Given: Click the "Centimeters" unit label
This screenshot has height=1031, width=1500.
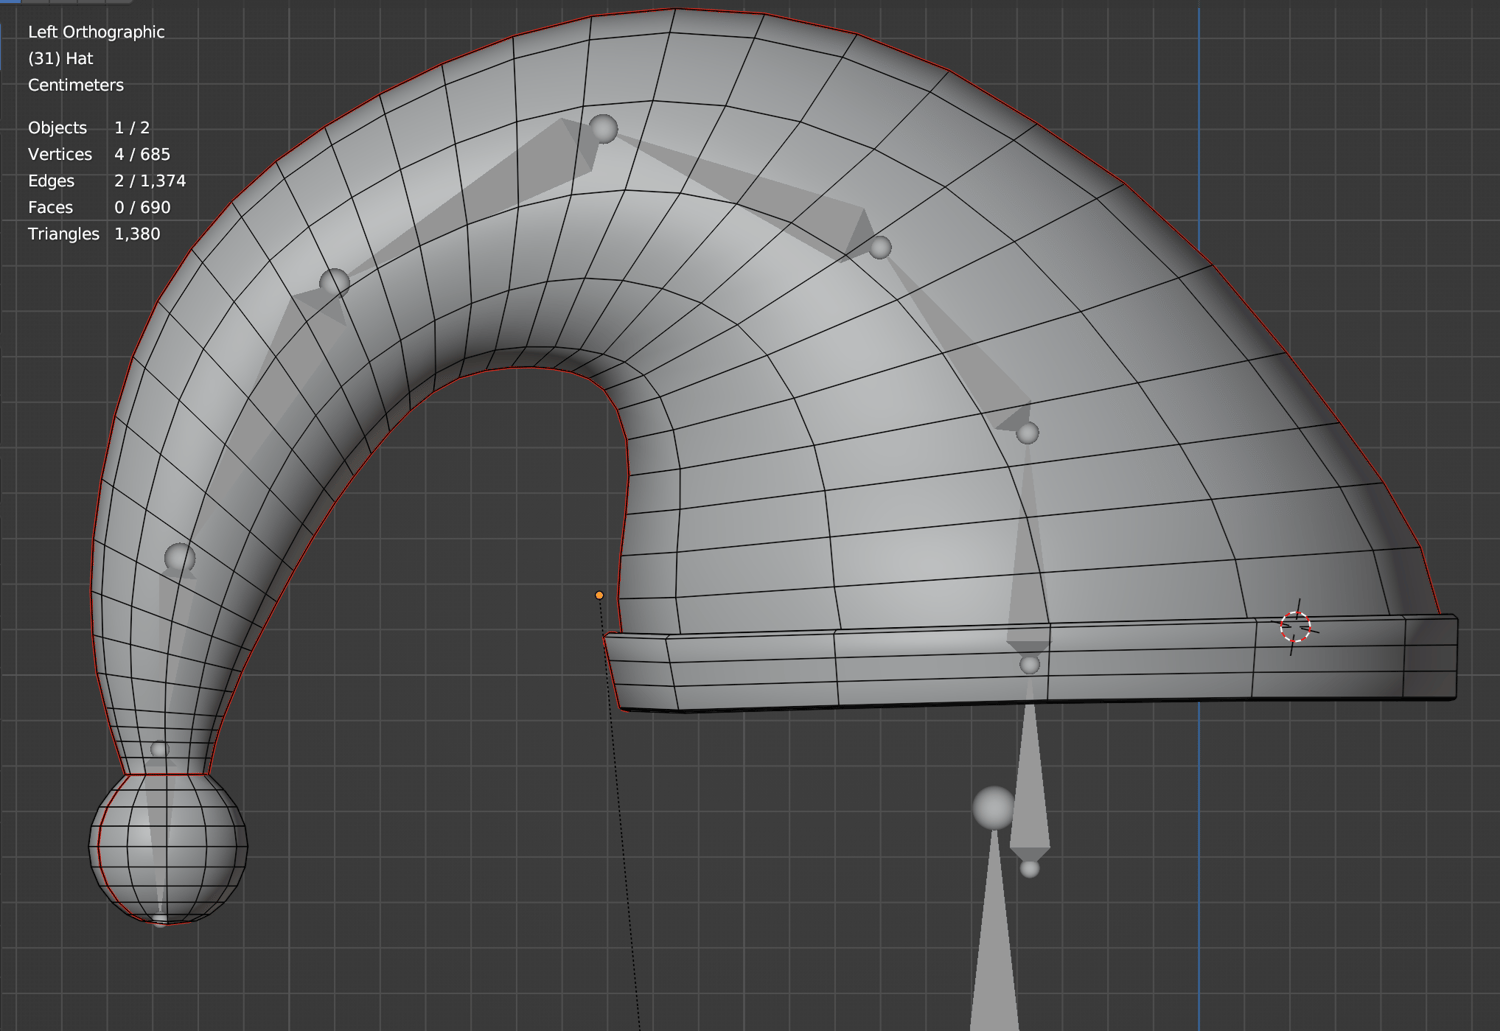Looking at the screenshot, I should 76,85.
